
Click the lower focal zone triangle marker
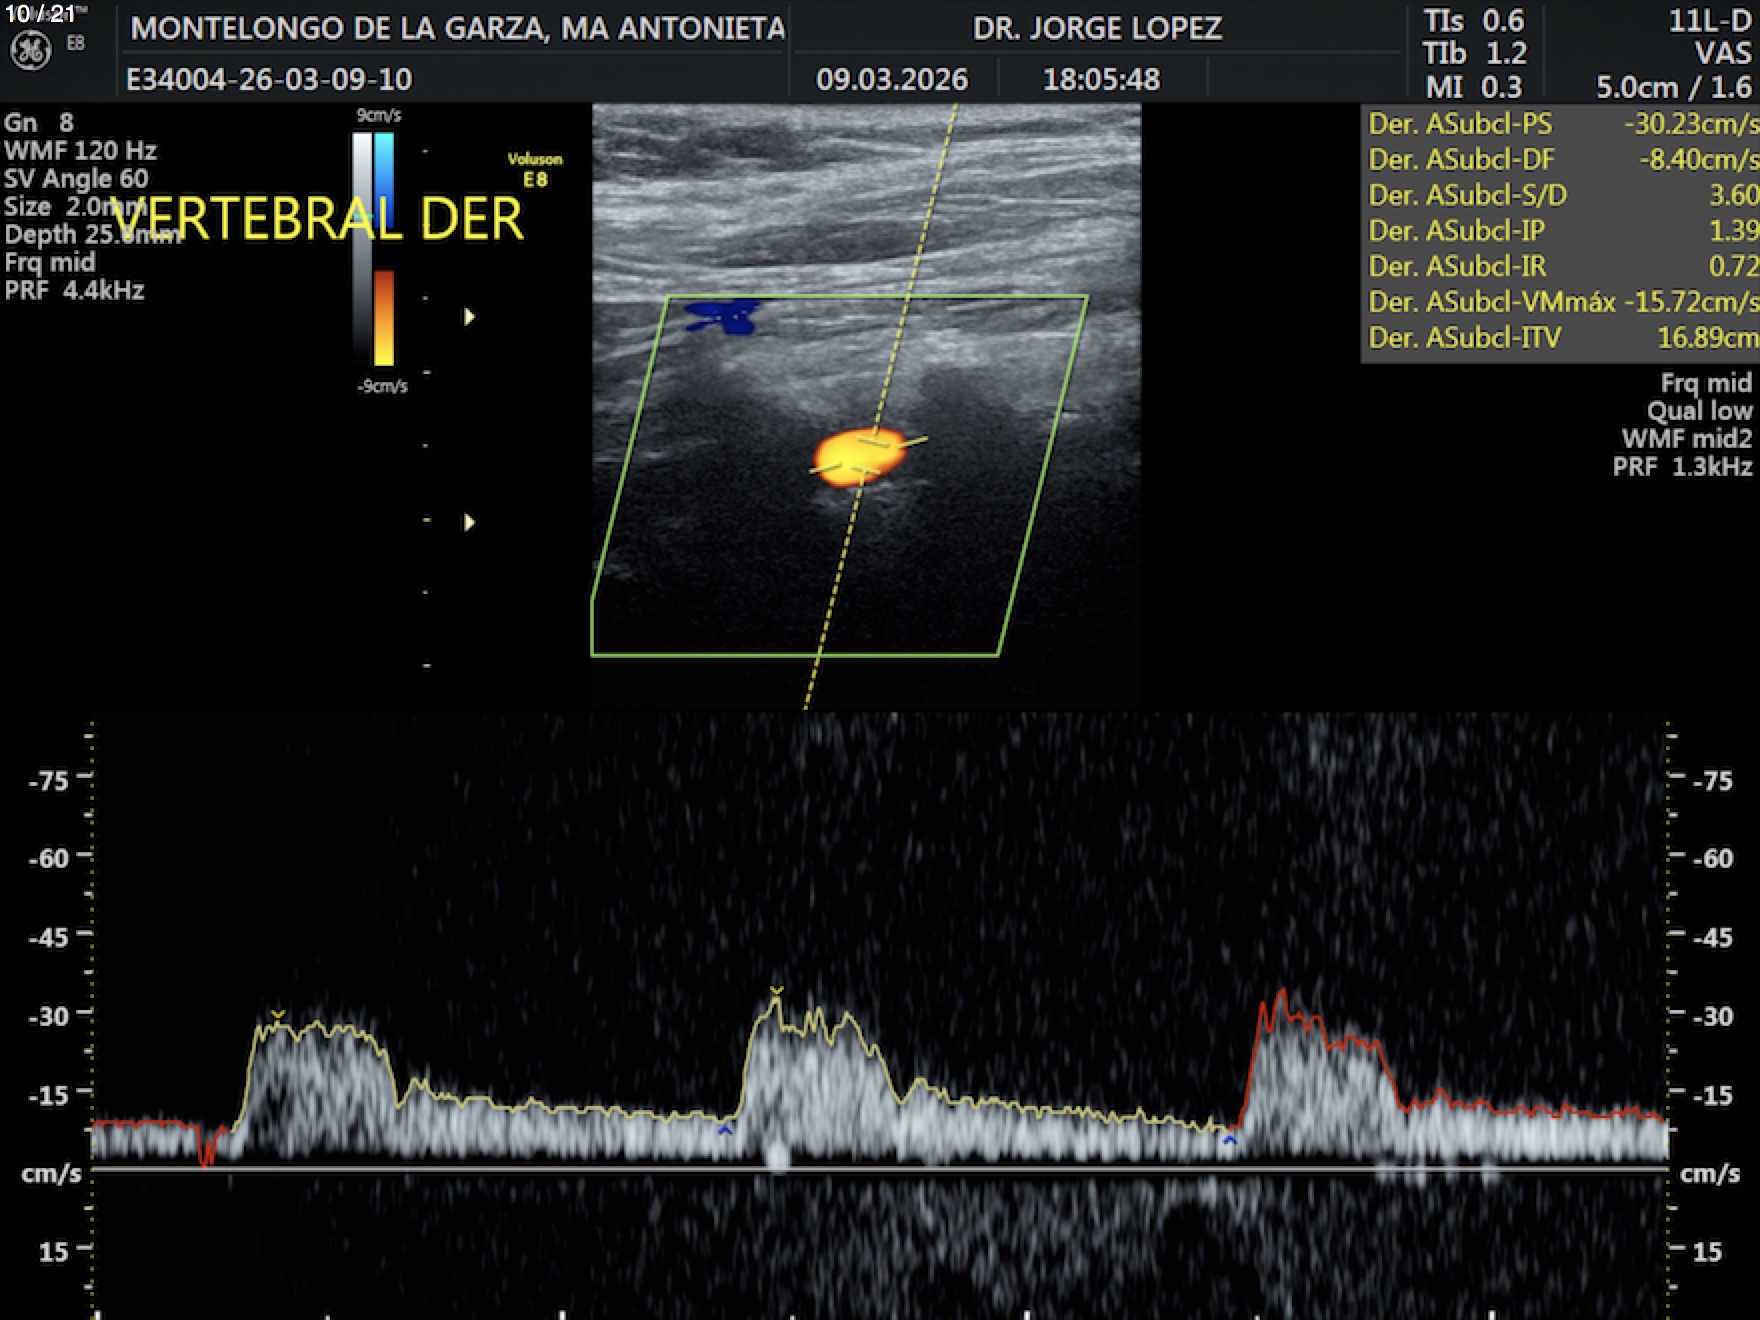click(469, 522)
